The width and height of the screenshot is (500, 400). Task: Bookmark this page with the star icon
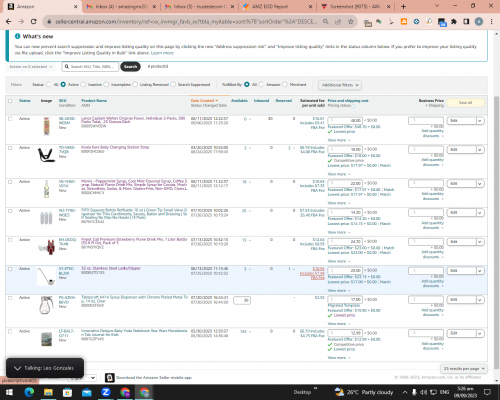(350, 21)
